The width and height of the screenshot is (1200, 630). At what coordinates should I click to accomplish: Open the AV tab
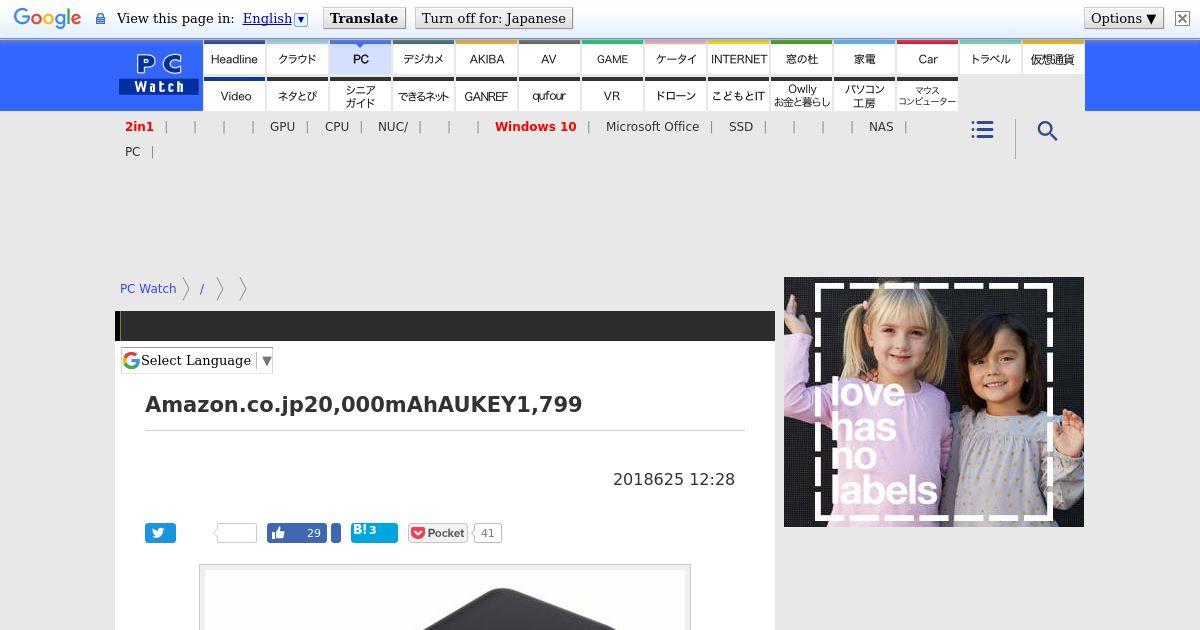[549, 58]
